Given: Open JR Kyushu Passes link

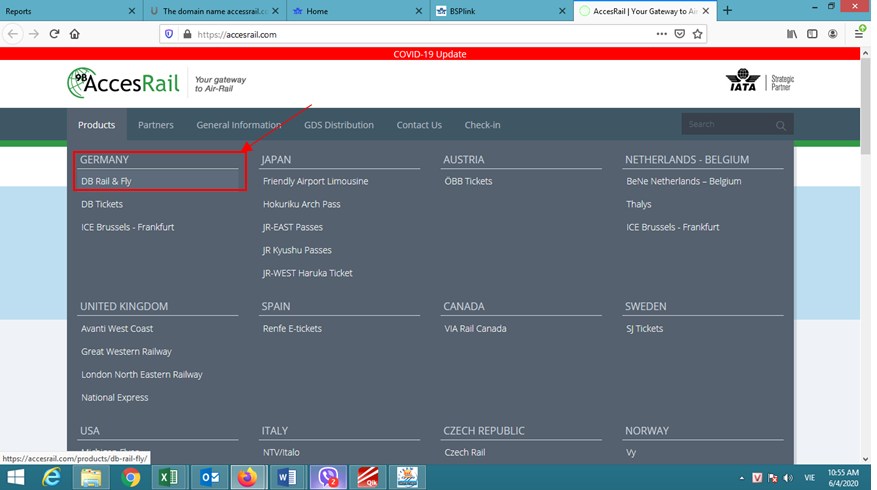Looking at the screenshot, I should (297, 250).
